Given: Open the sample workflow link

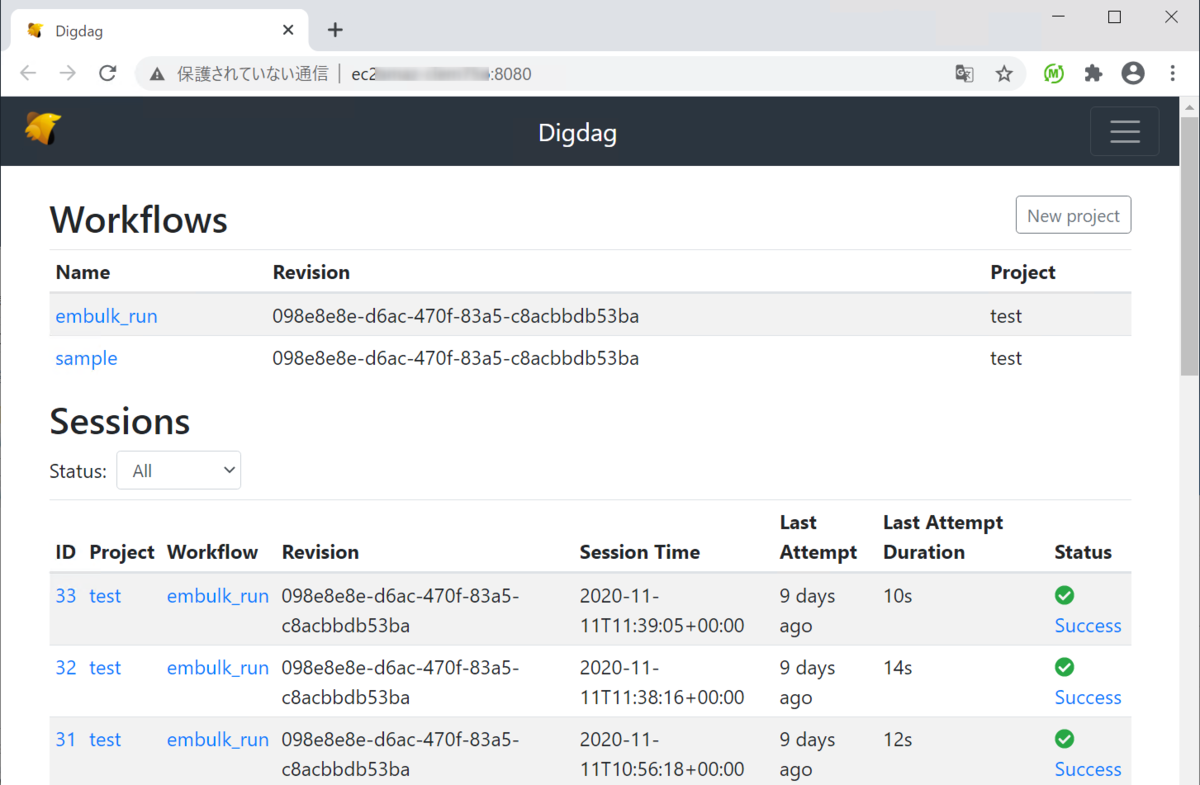Looking at the screenshot, I should [x=86, y=358].
